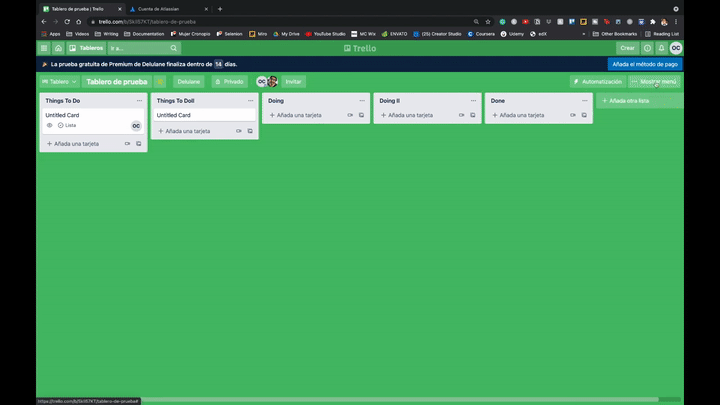Image resolution: width=720 pixels, height=405 pixels.
Task: Select the Tablero de prueba browser tab
Action: (82, 9)
